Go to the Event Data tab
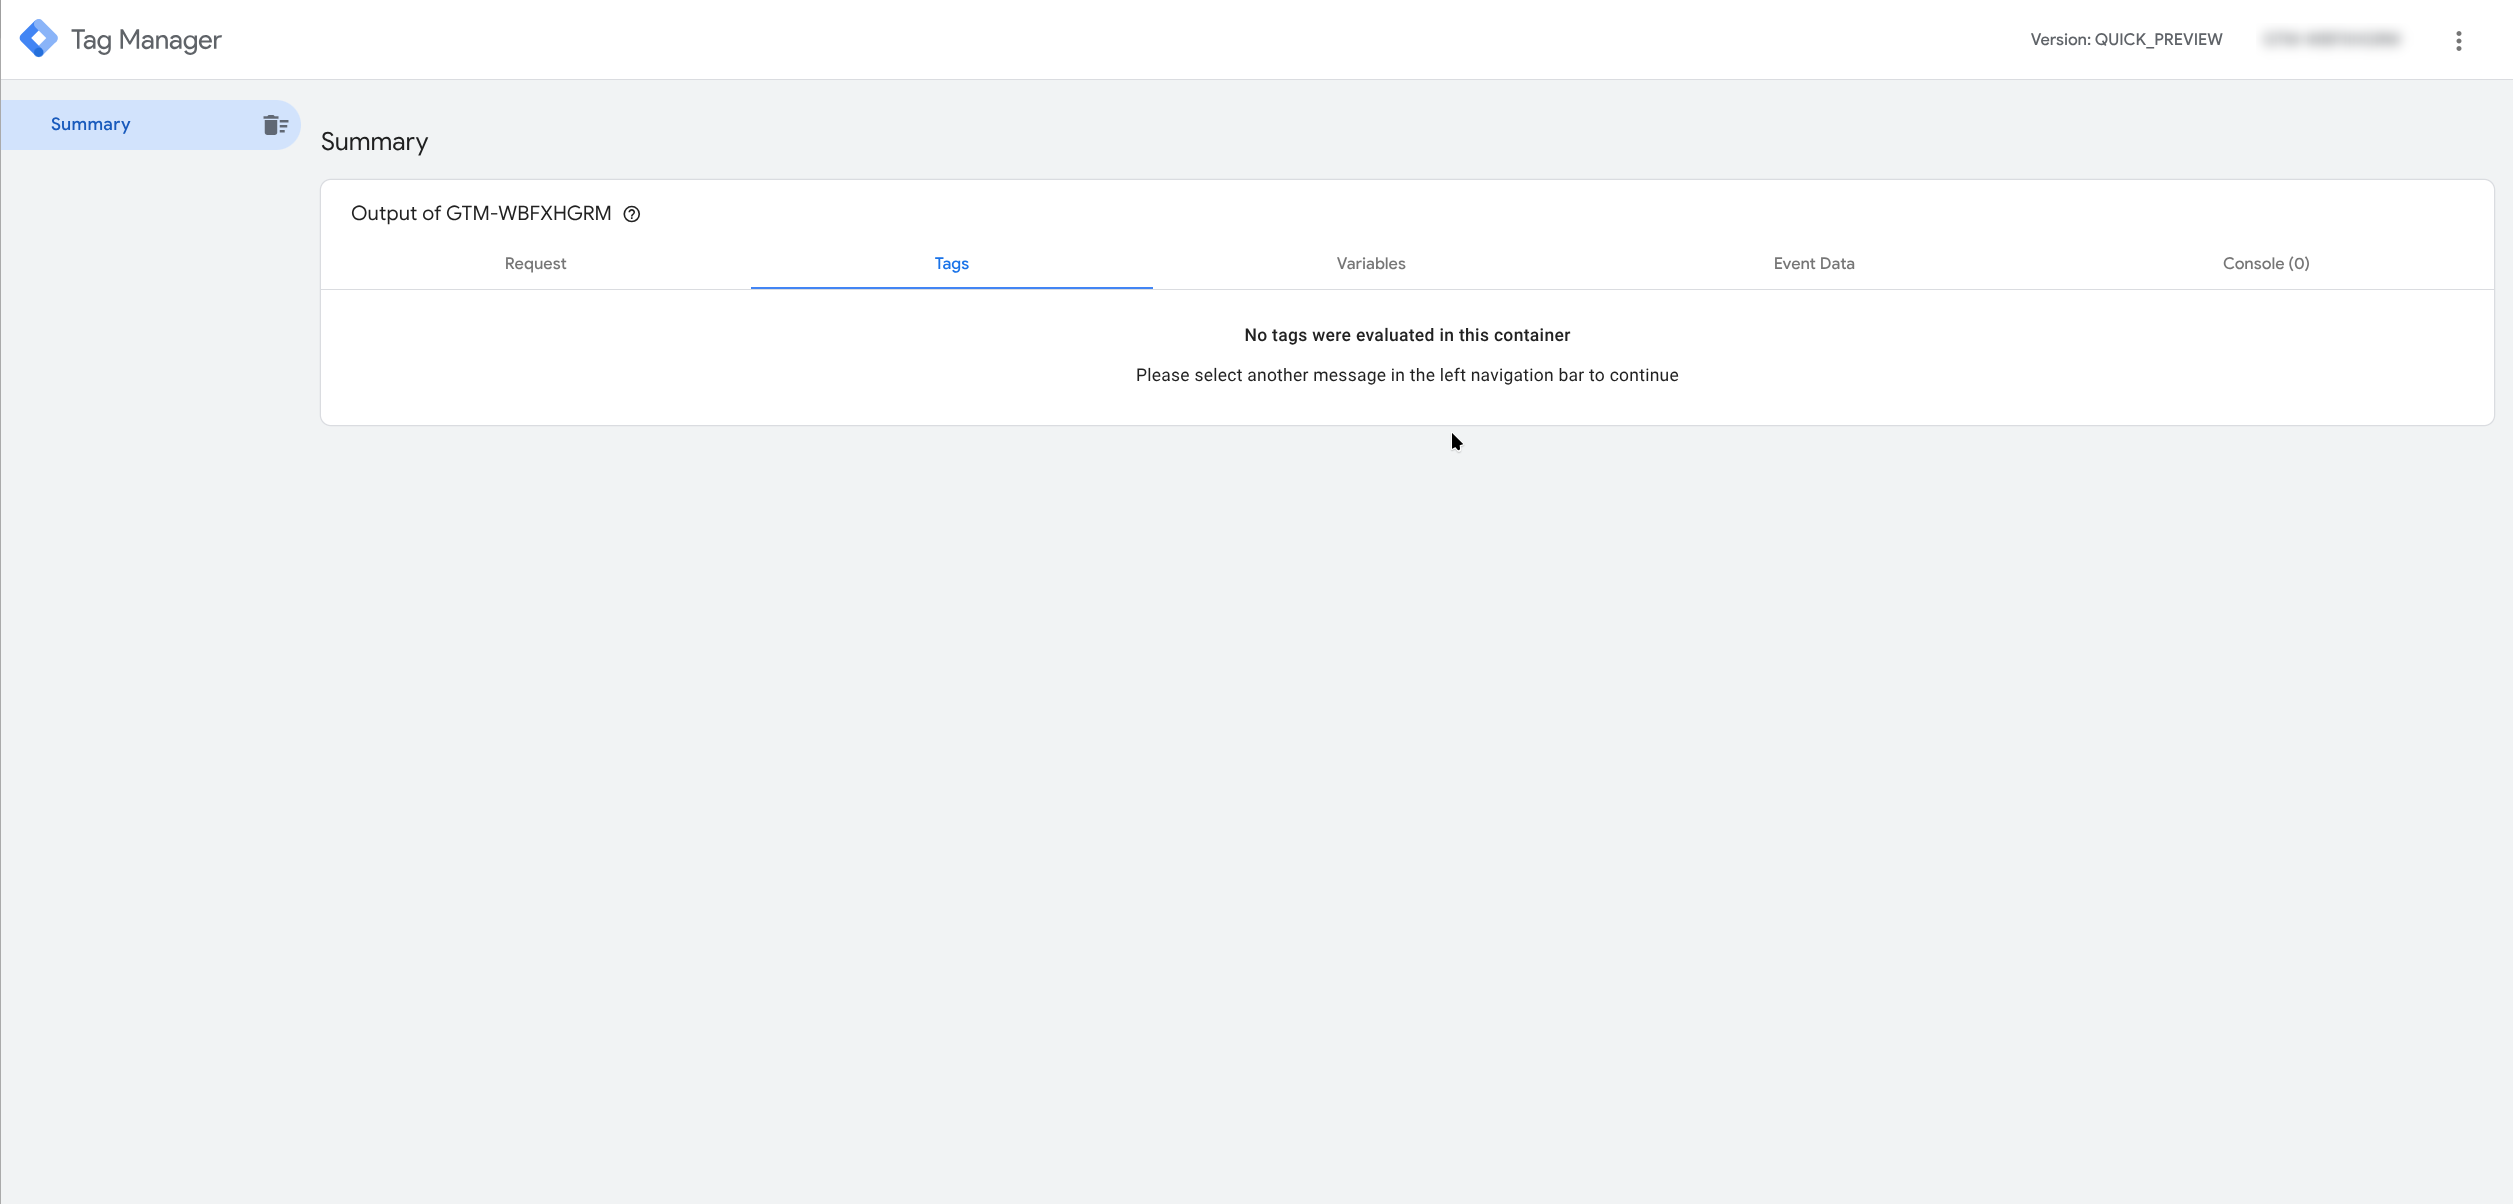The width and height of the screenshot is (2513, 1204). point(1813,264)
